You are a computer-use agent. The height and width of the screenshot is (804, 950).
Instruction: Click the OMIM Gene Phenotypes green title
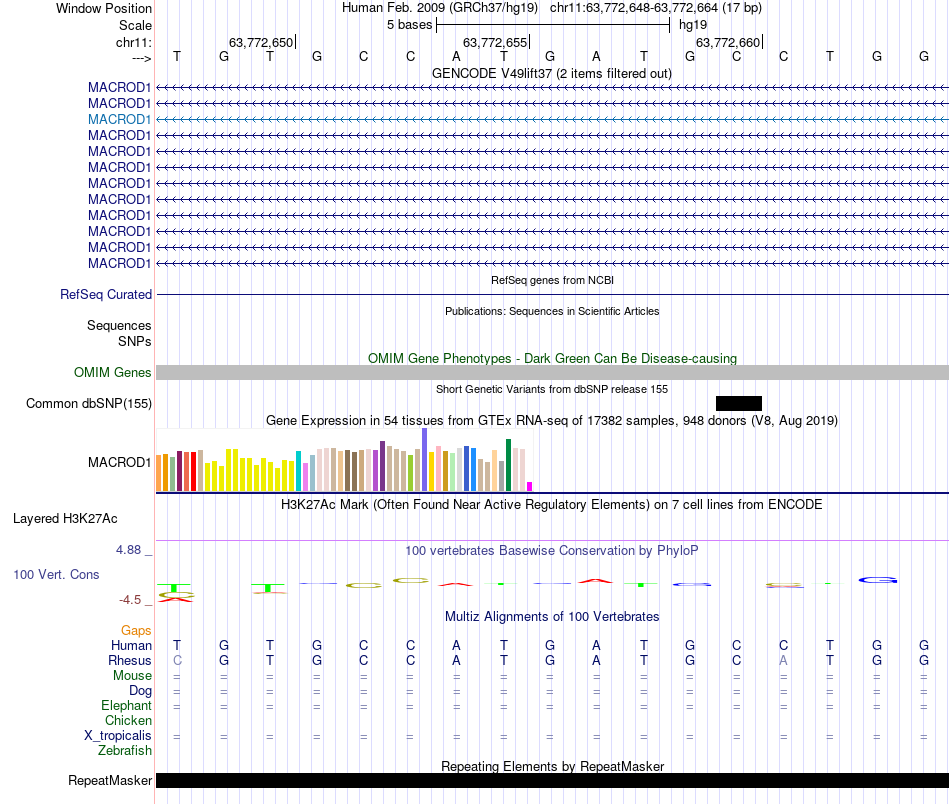552,358
